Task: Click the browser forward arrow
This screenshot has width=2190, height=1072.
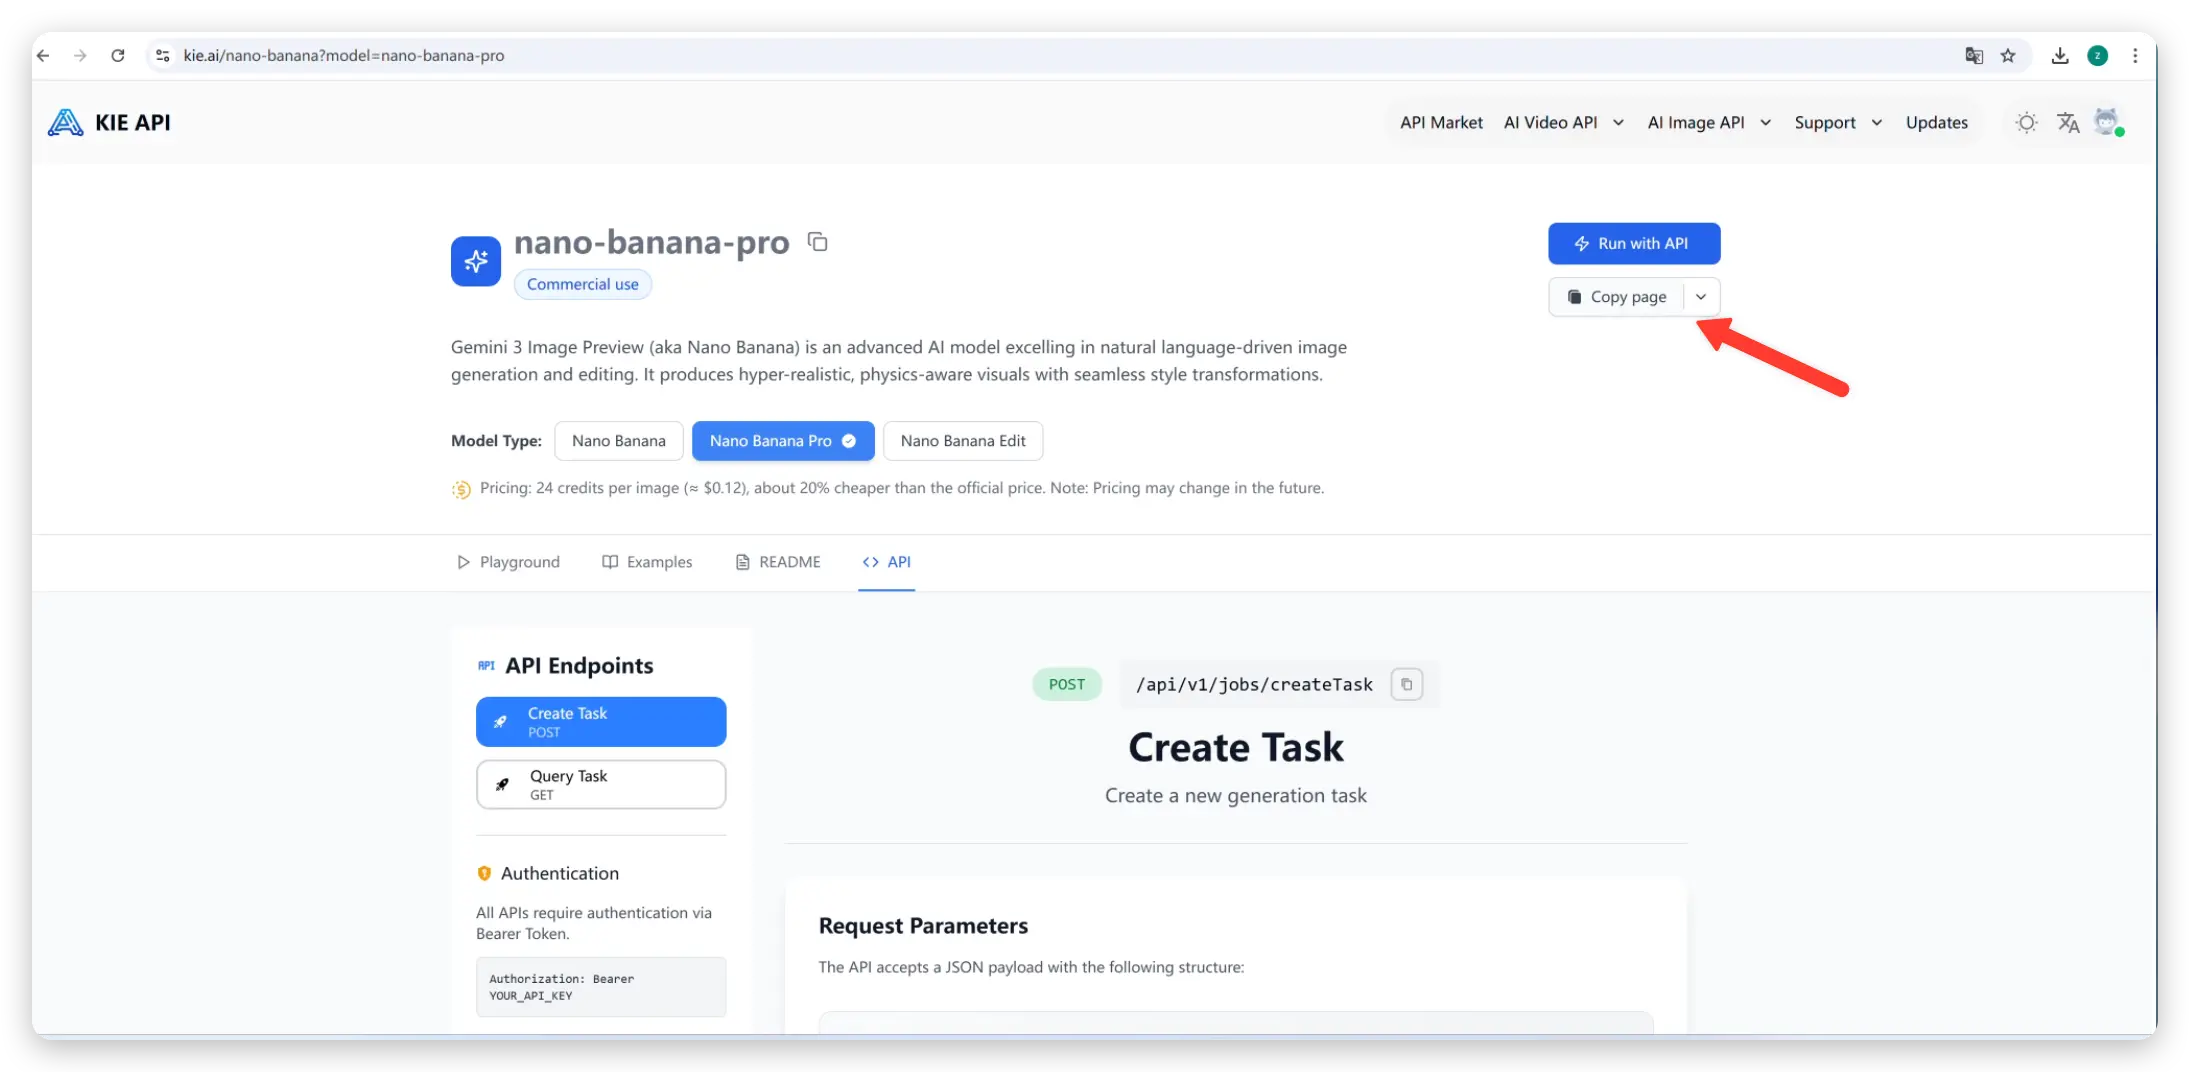Action: coord(80,56)
